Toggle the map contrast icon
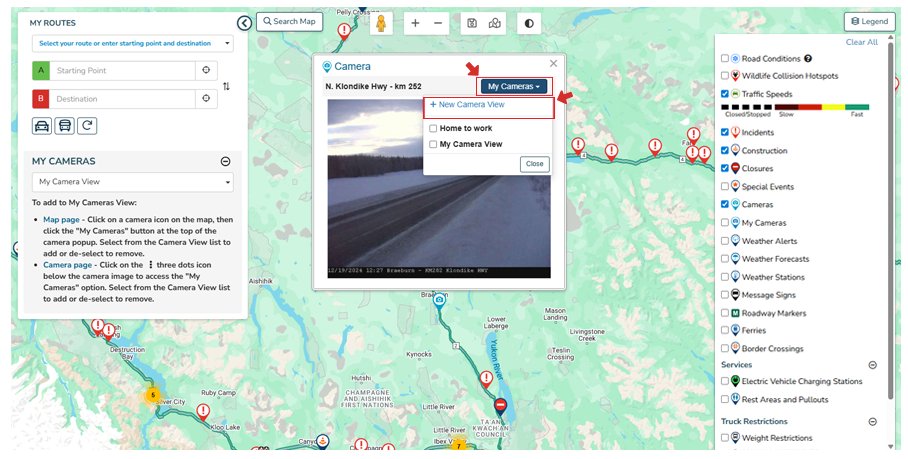This screenshot has height=459, width=908. tap(529, 23)
